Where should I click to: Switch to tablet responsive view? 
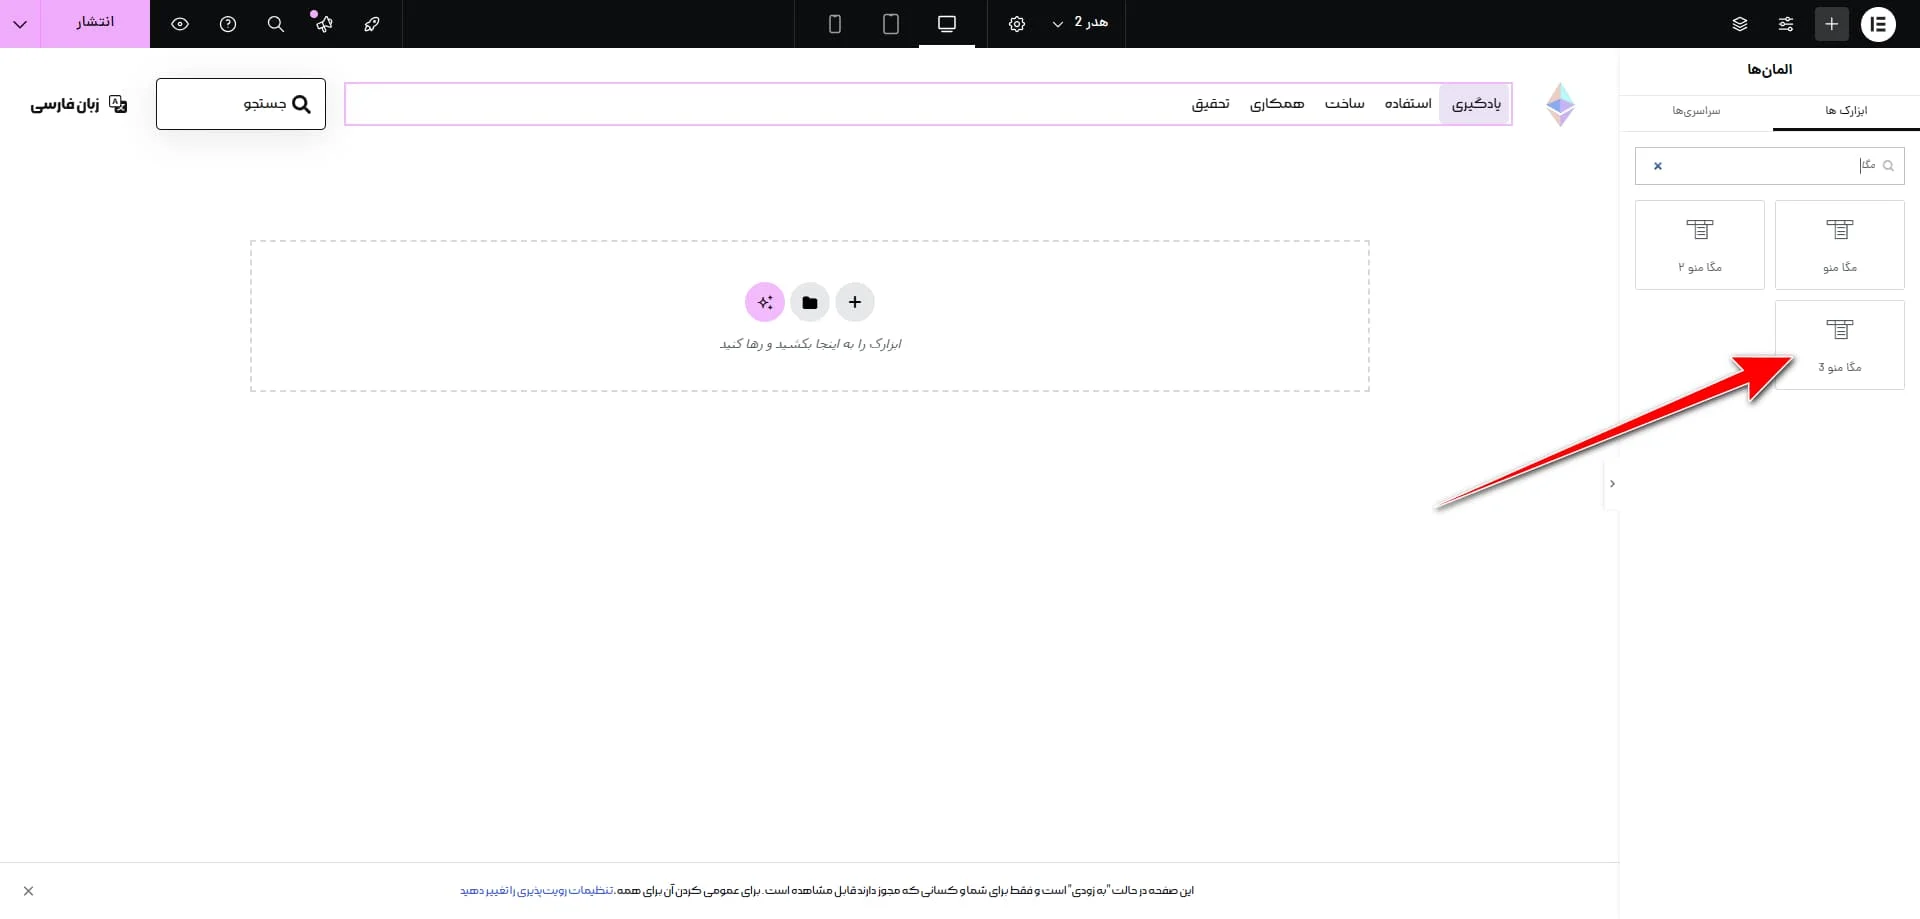(x=891, y=24)
